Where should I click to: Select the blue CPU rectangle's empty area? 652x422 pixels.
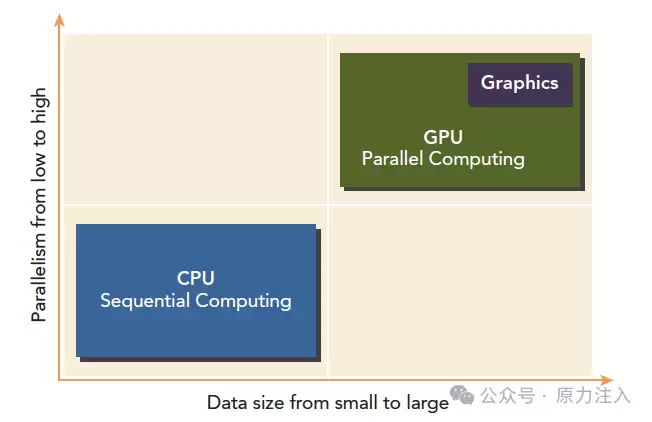tap(195, 333)
